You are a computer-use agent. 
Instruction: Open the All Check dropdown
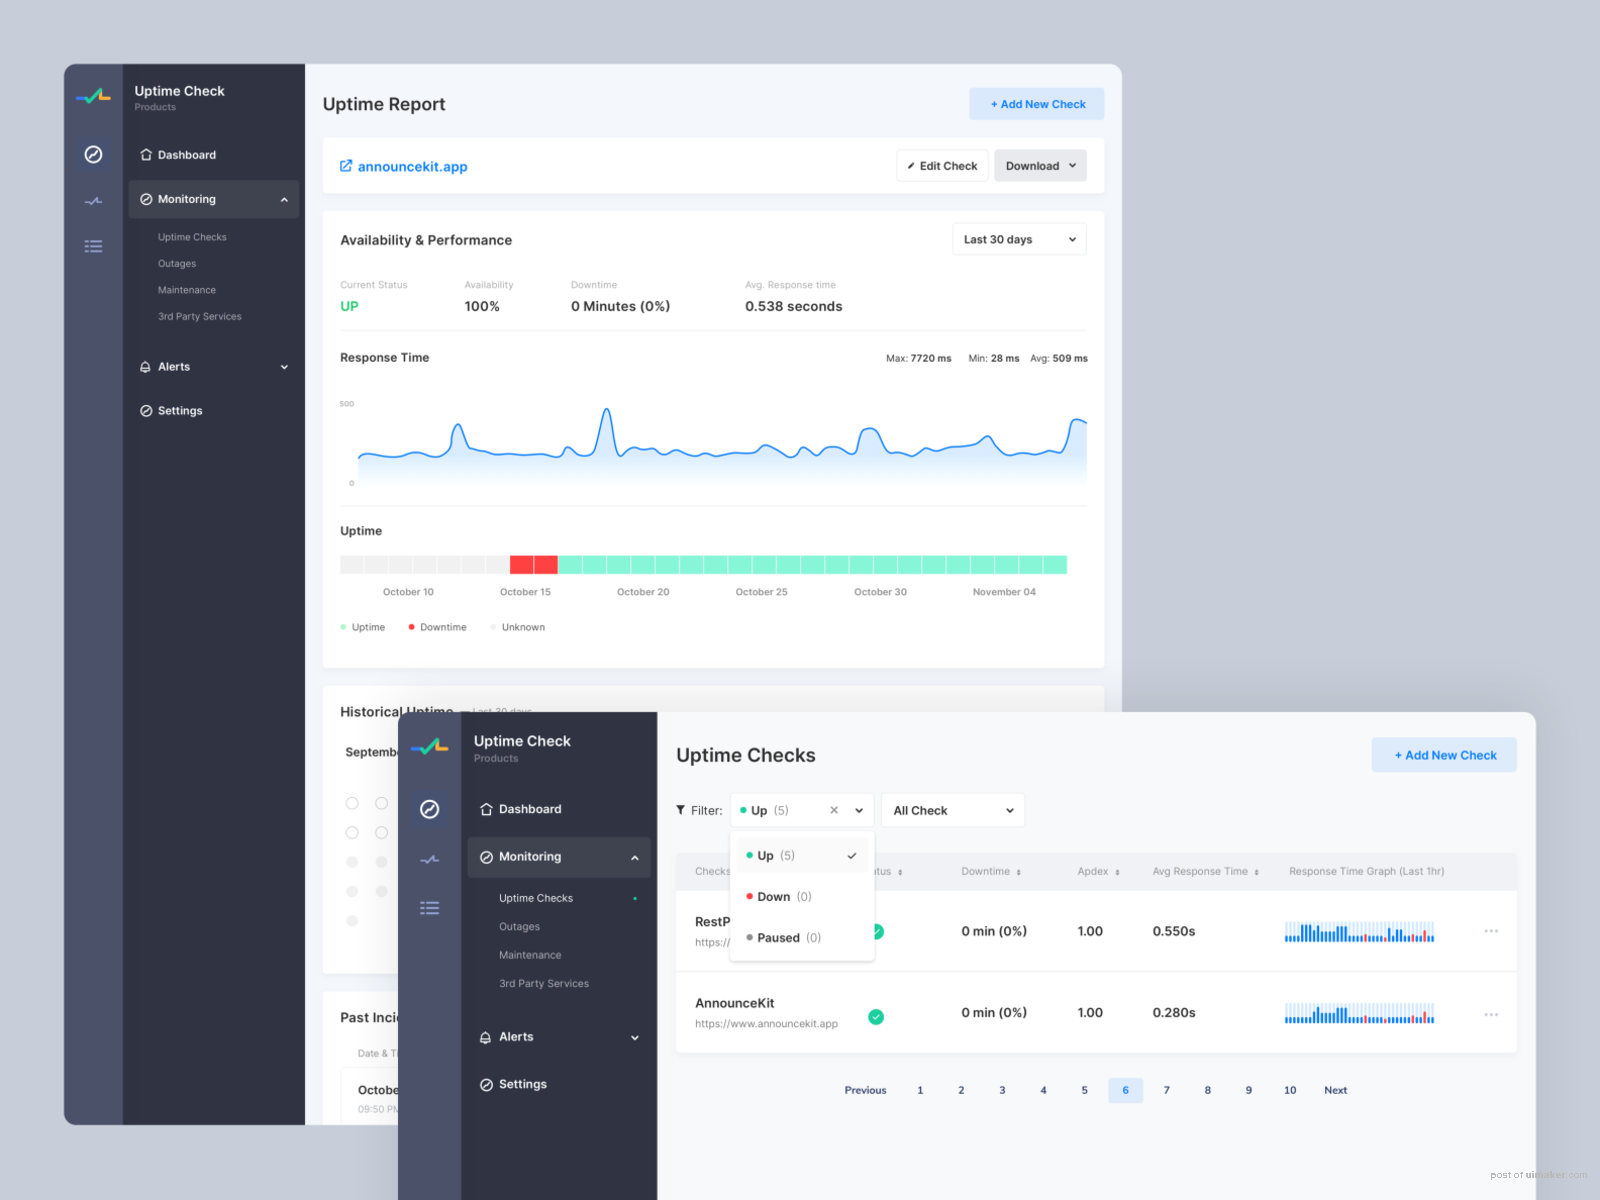[x=953, y=810]
